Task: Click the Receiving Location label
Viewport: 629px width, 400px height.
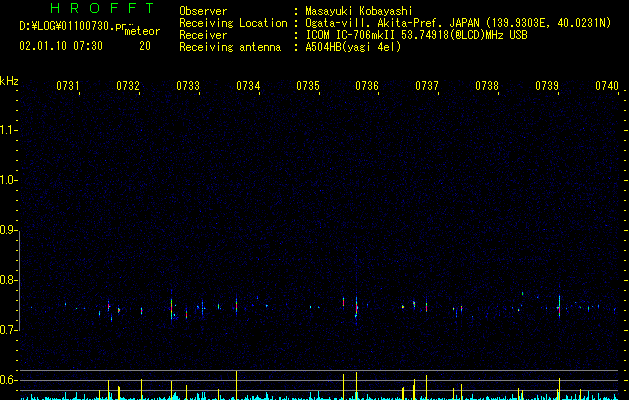Action: pos(233,23)
